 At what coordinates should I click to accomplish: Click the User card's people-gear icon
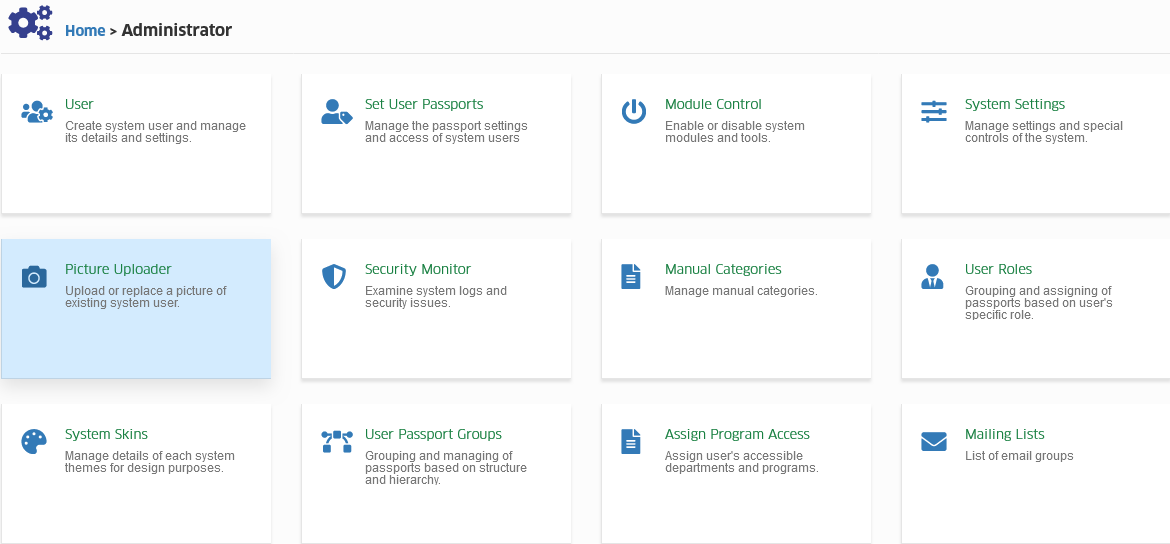pos(37,112)
